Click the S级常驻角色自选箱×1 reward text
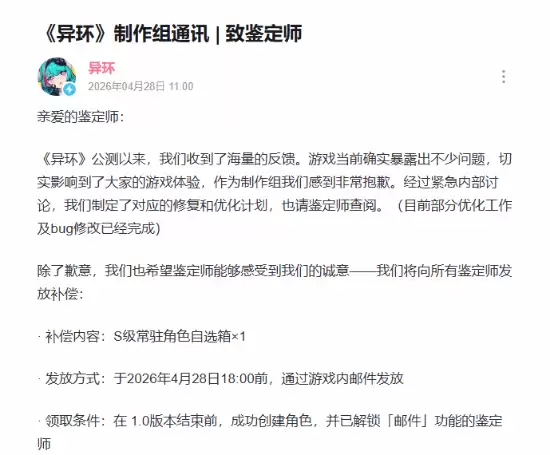 180,336
